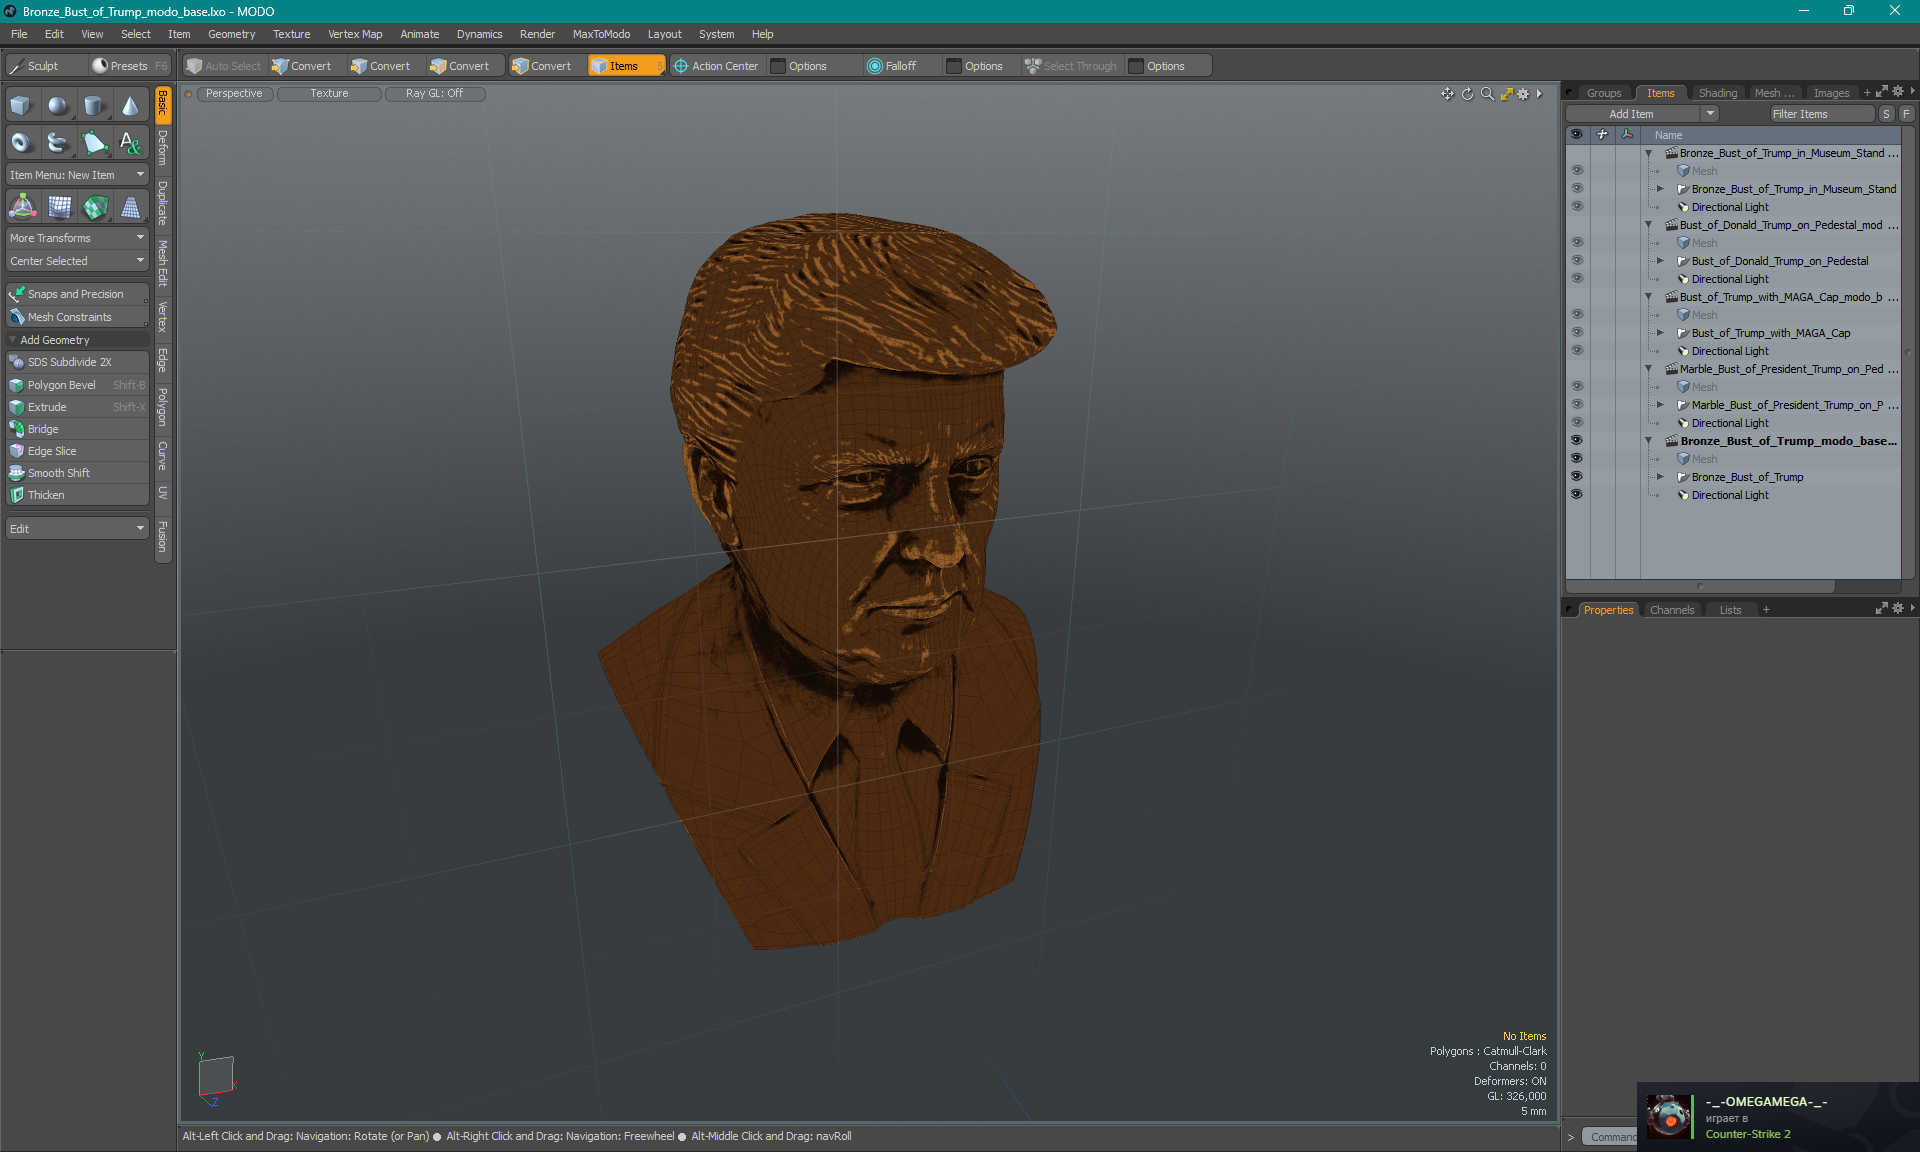The image size is (1920, 1152).
Task: Toggle the Ray GL: Off button
Action: tap(434, 94)
